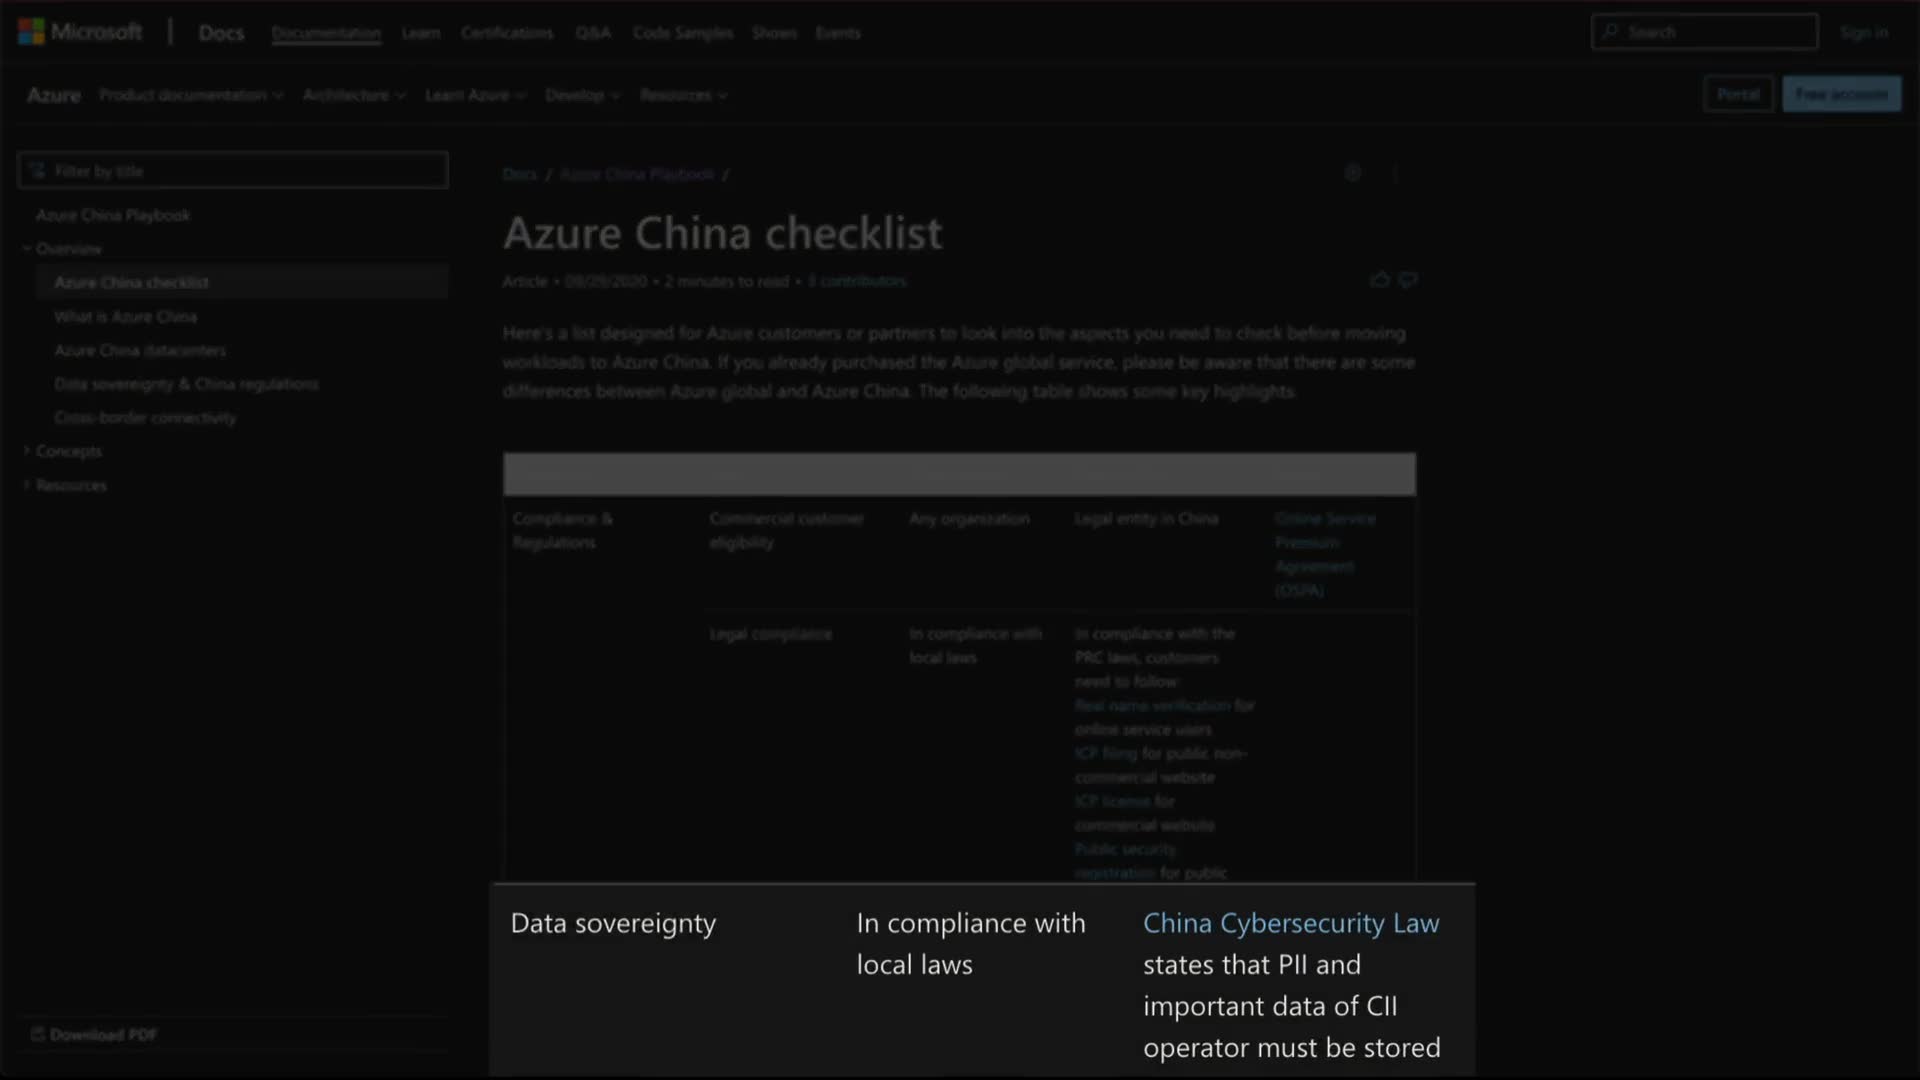
Task: Click the Microsoft logo icon
Action: (31, 32)
